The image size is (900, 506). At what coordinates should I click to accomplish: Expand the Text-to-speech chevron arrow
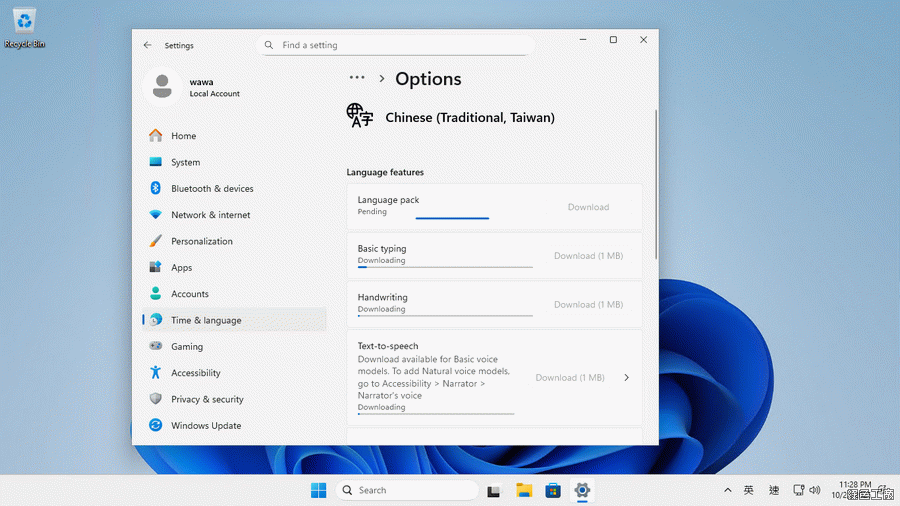coord(627,378)
